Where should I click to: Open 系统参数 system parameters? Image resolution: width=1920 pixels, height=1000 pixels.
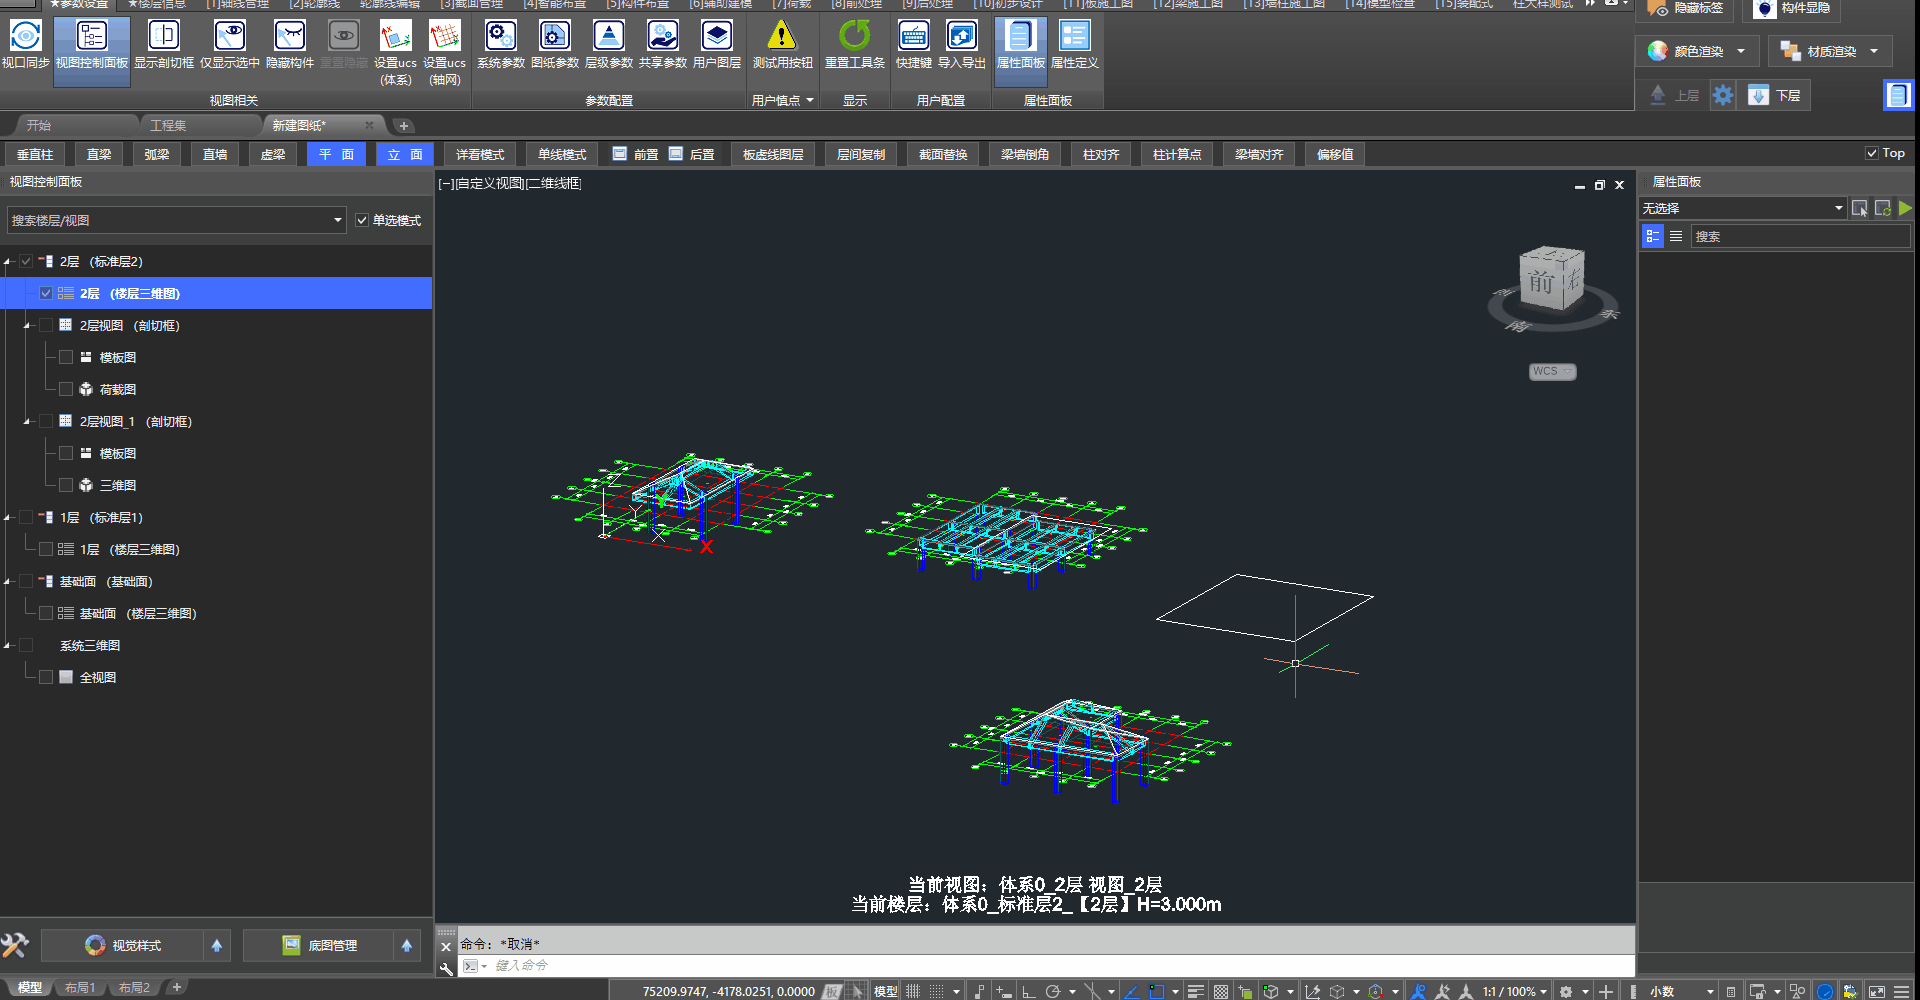coord(500,37)
